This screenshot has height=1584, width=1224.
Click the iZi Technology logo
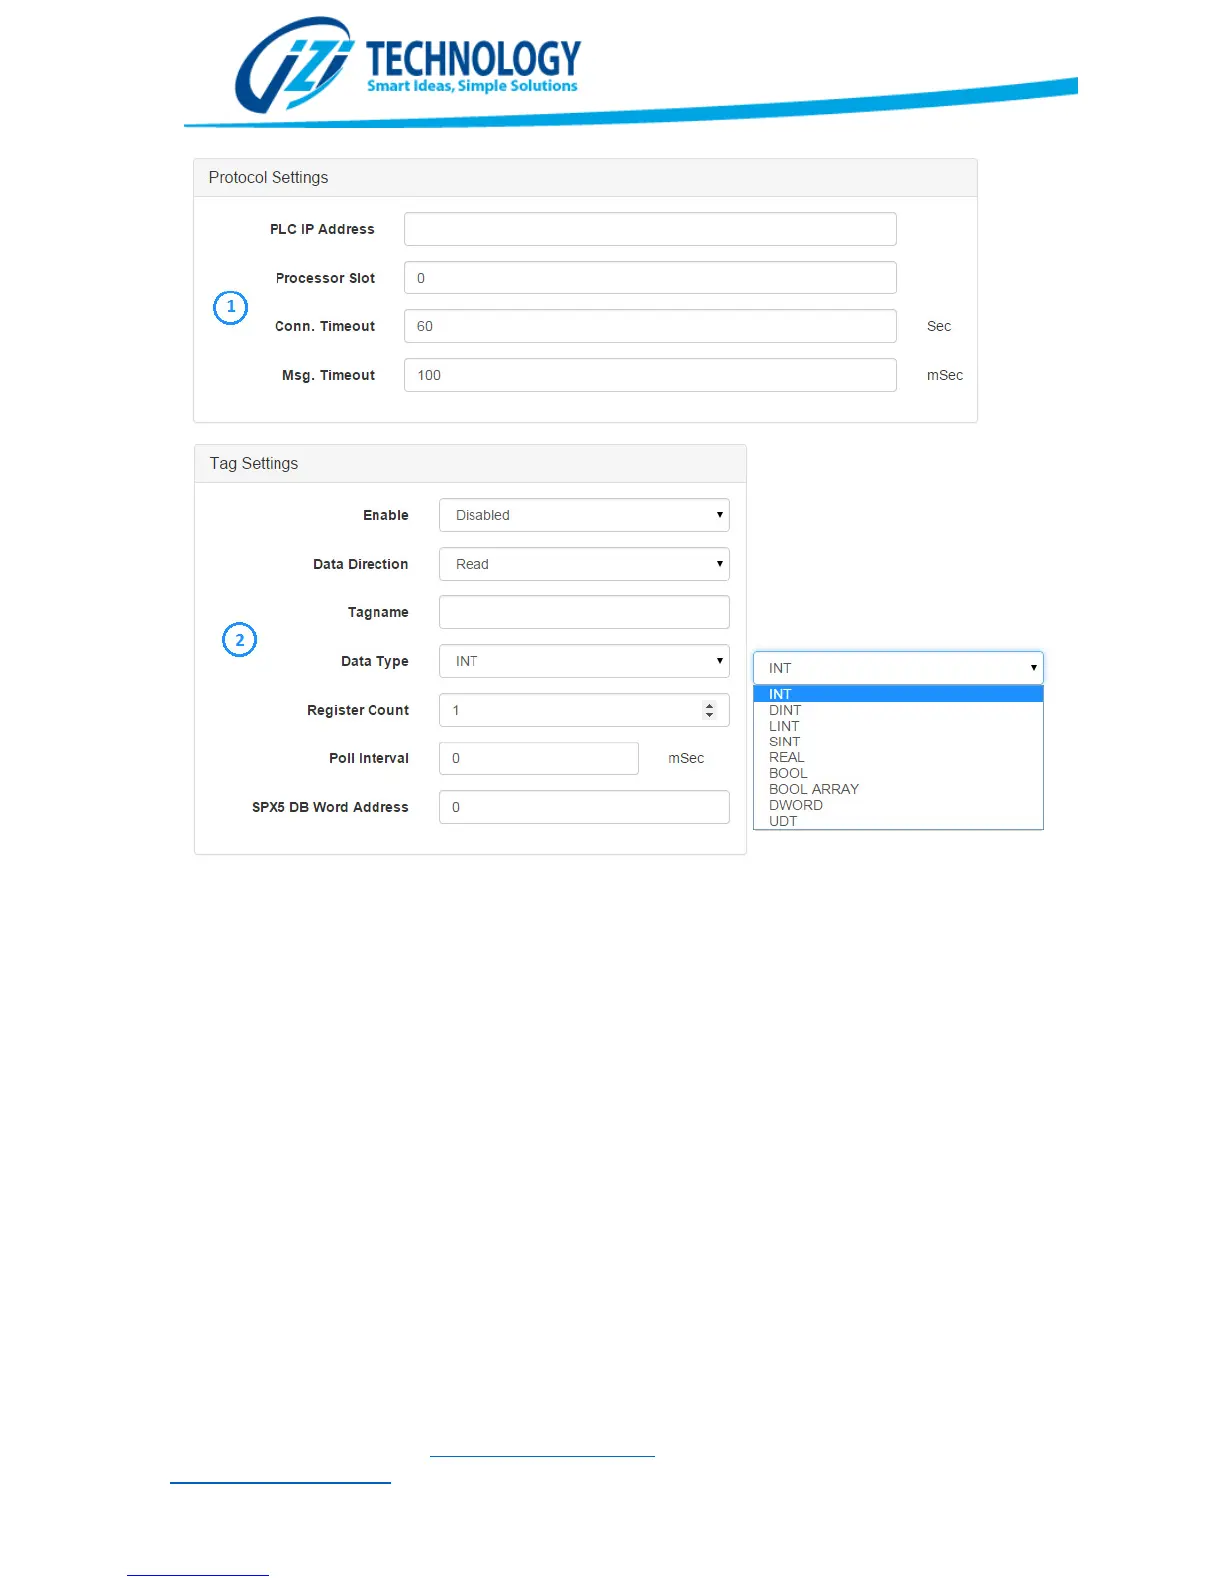click(408, 64)
